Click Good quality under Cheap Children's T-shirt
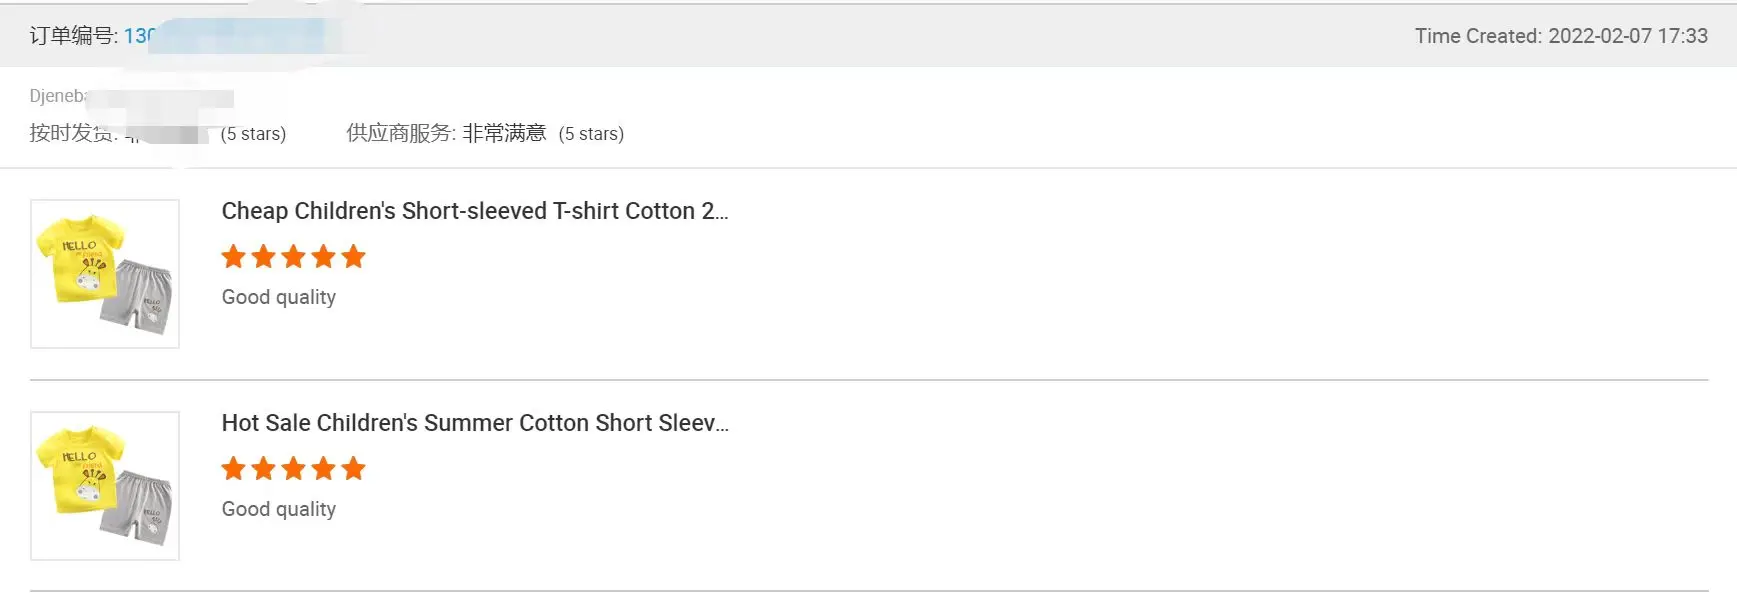The height and width of the screenshot is (614, 1737). pyautogui.click(x=278, y=297)
